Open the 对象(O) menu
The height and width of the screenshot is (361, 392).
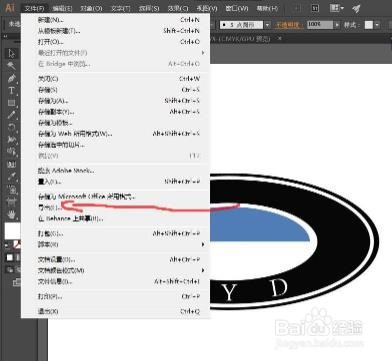click(91, 8)
